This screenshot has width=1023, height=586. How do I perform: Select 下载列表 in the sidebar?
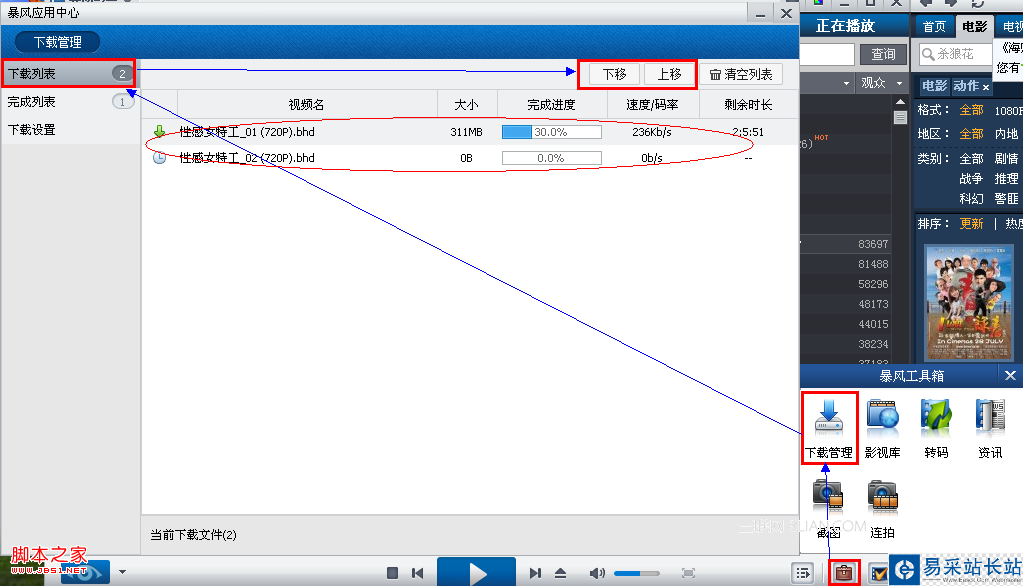(69, 74)
